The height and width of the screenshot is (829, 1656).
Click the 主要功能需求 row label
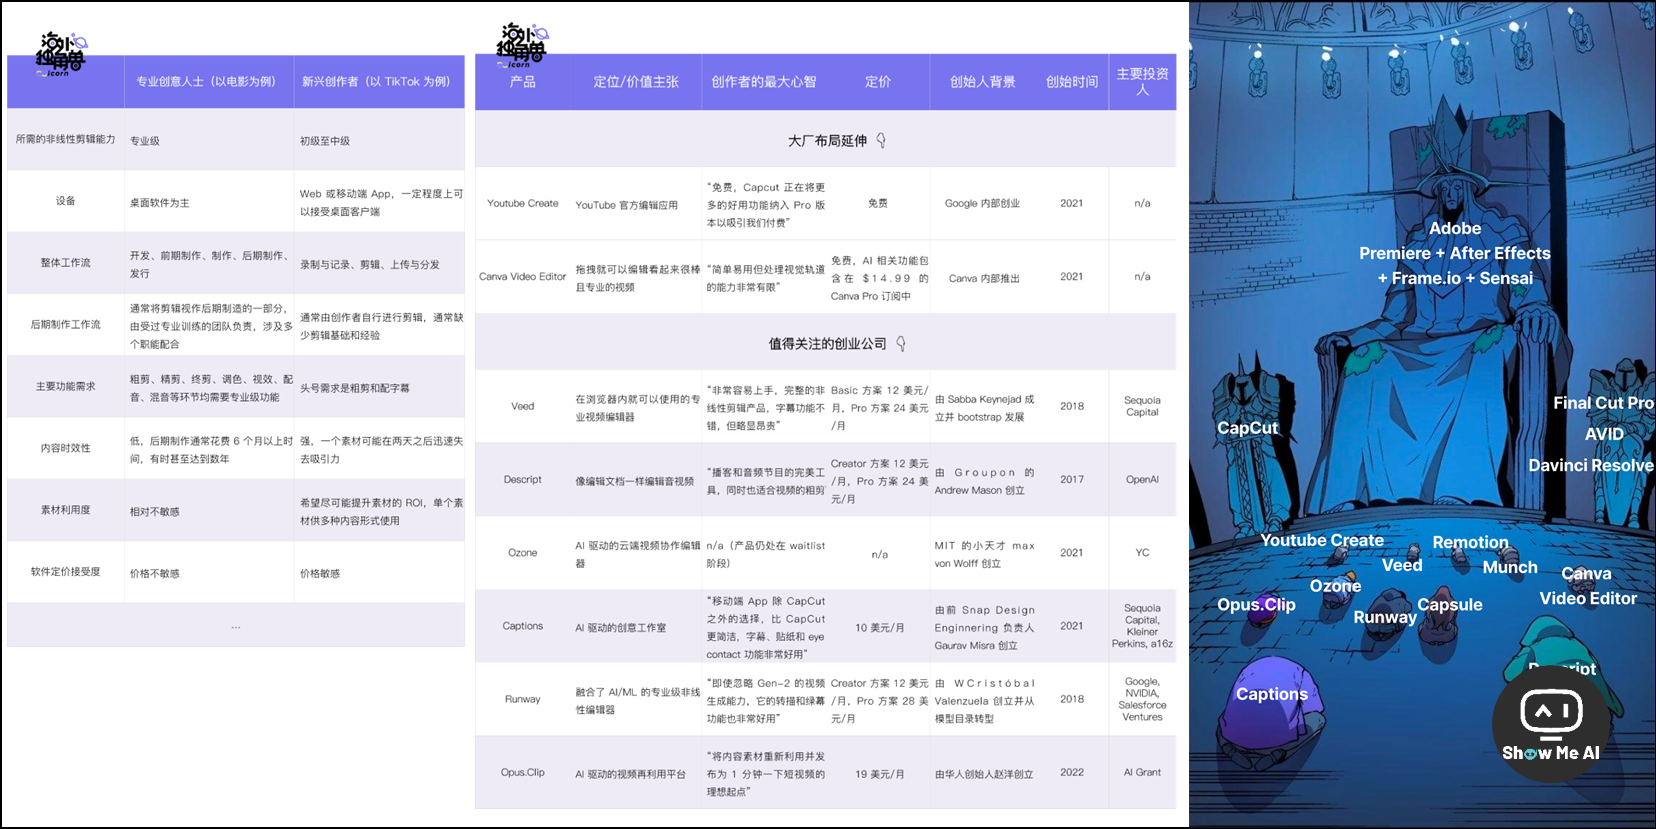coord(66,387)
